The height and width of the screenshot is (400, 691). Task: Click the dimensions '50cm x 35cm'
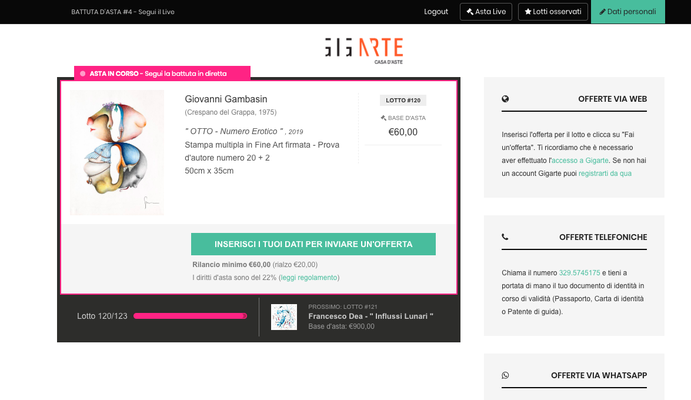tap(209, 171)
